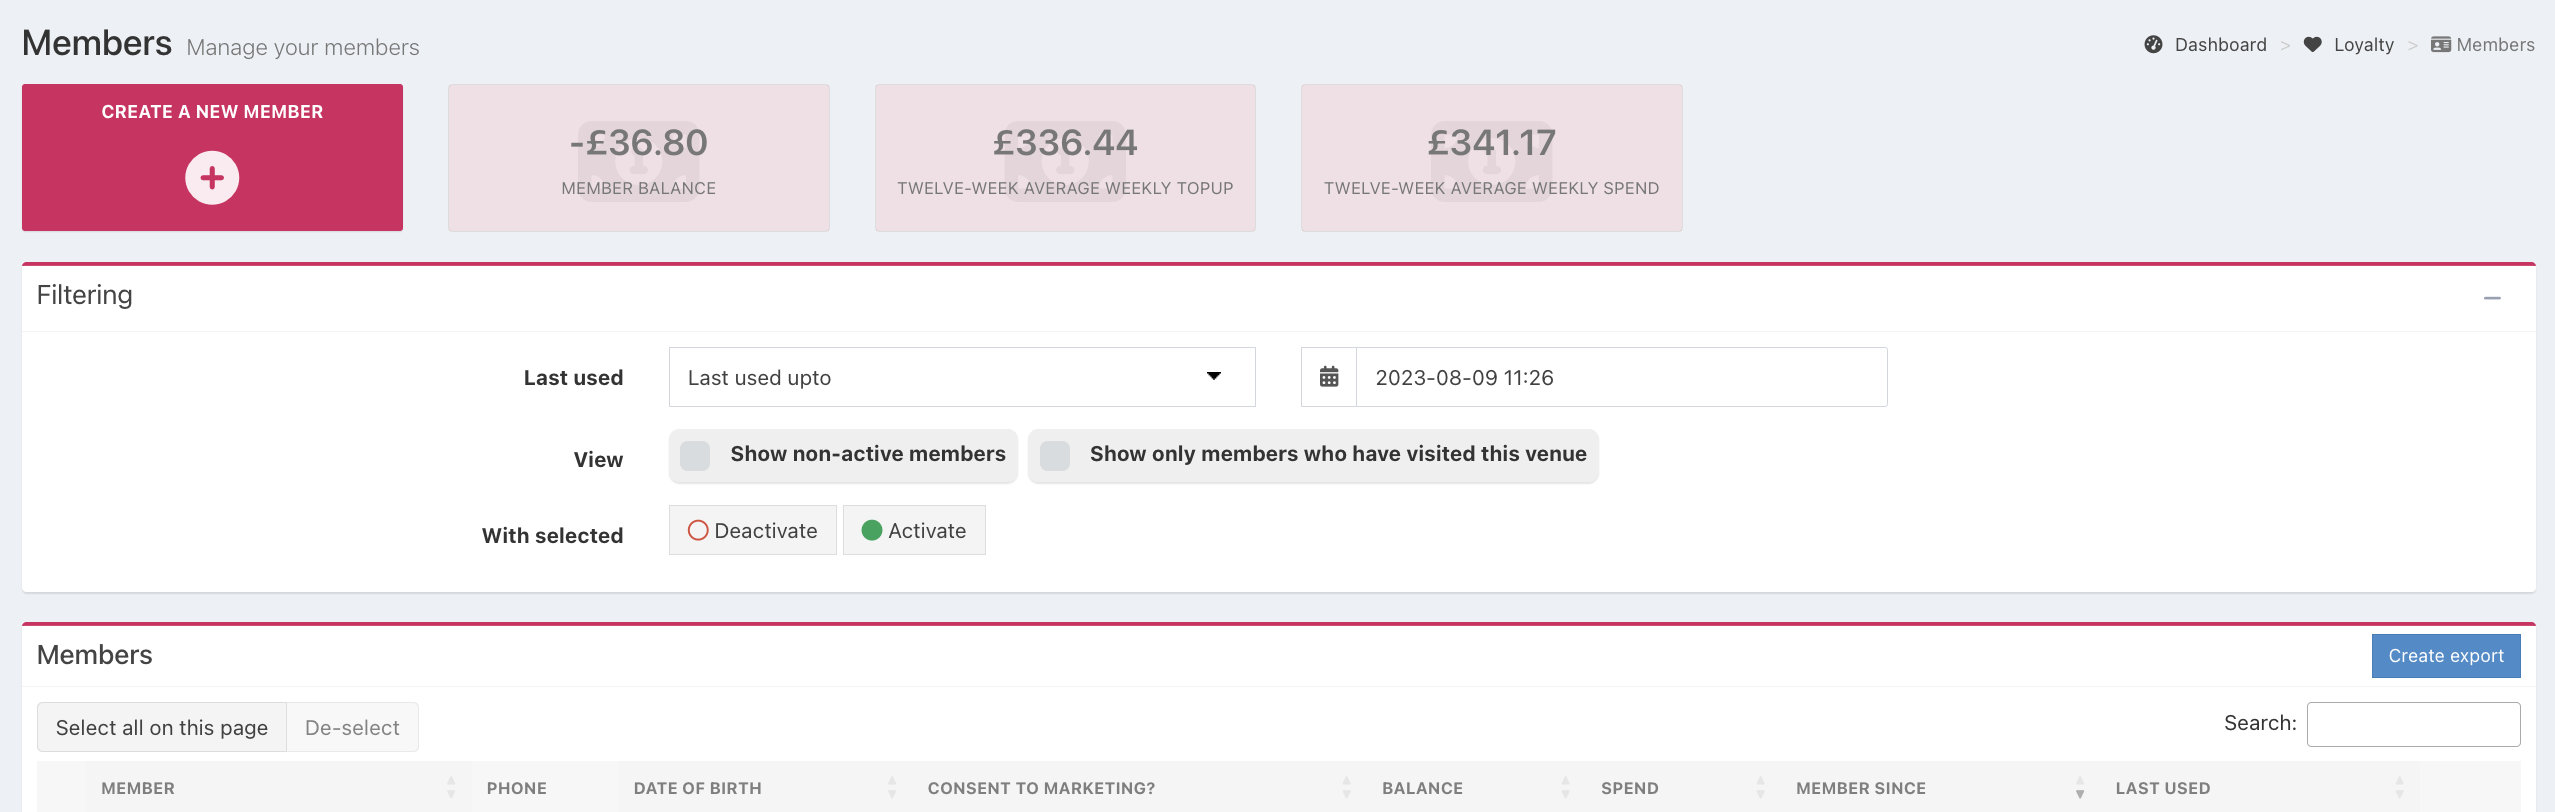Enable Show only members who visited venue
This screenshot has width=2555, height=812.
pos(1055,456)
